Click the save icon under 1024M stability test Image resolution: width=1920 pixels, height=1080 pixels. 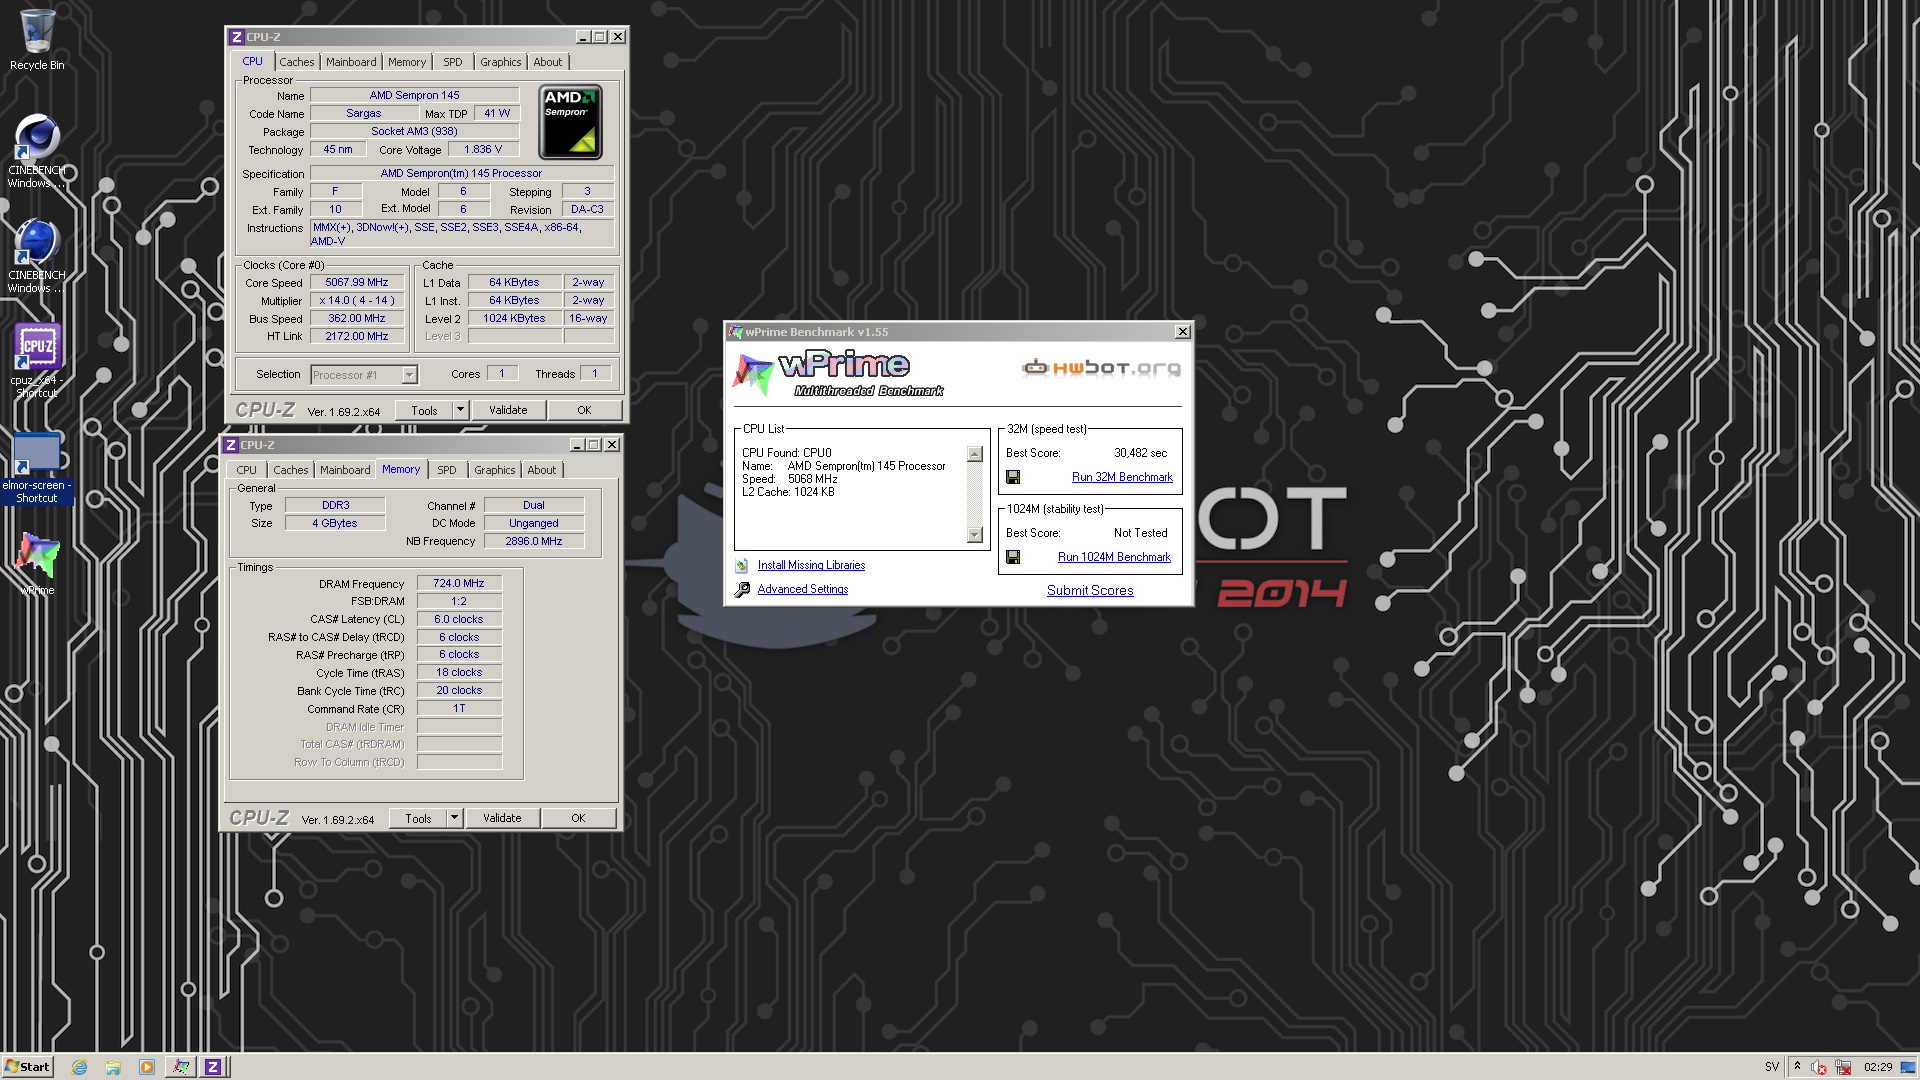pyautogui.click(x=1013, y=557)
